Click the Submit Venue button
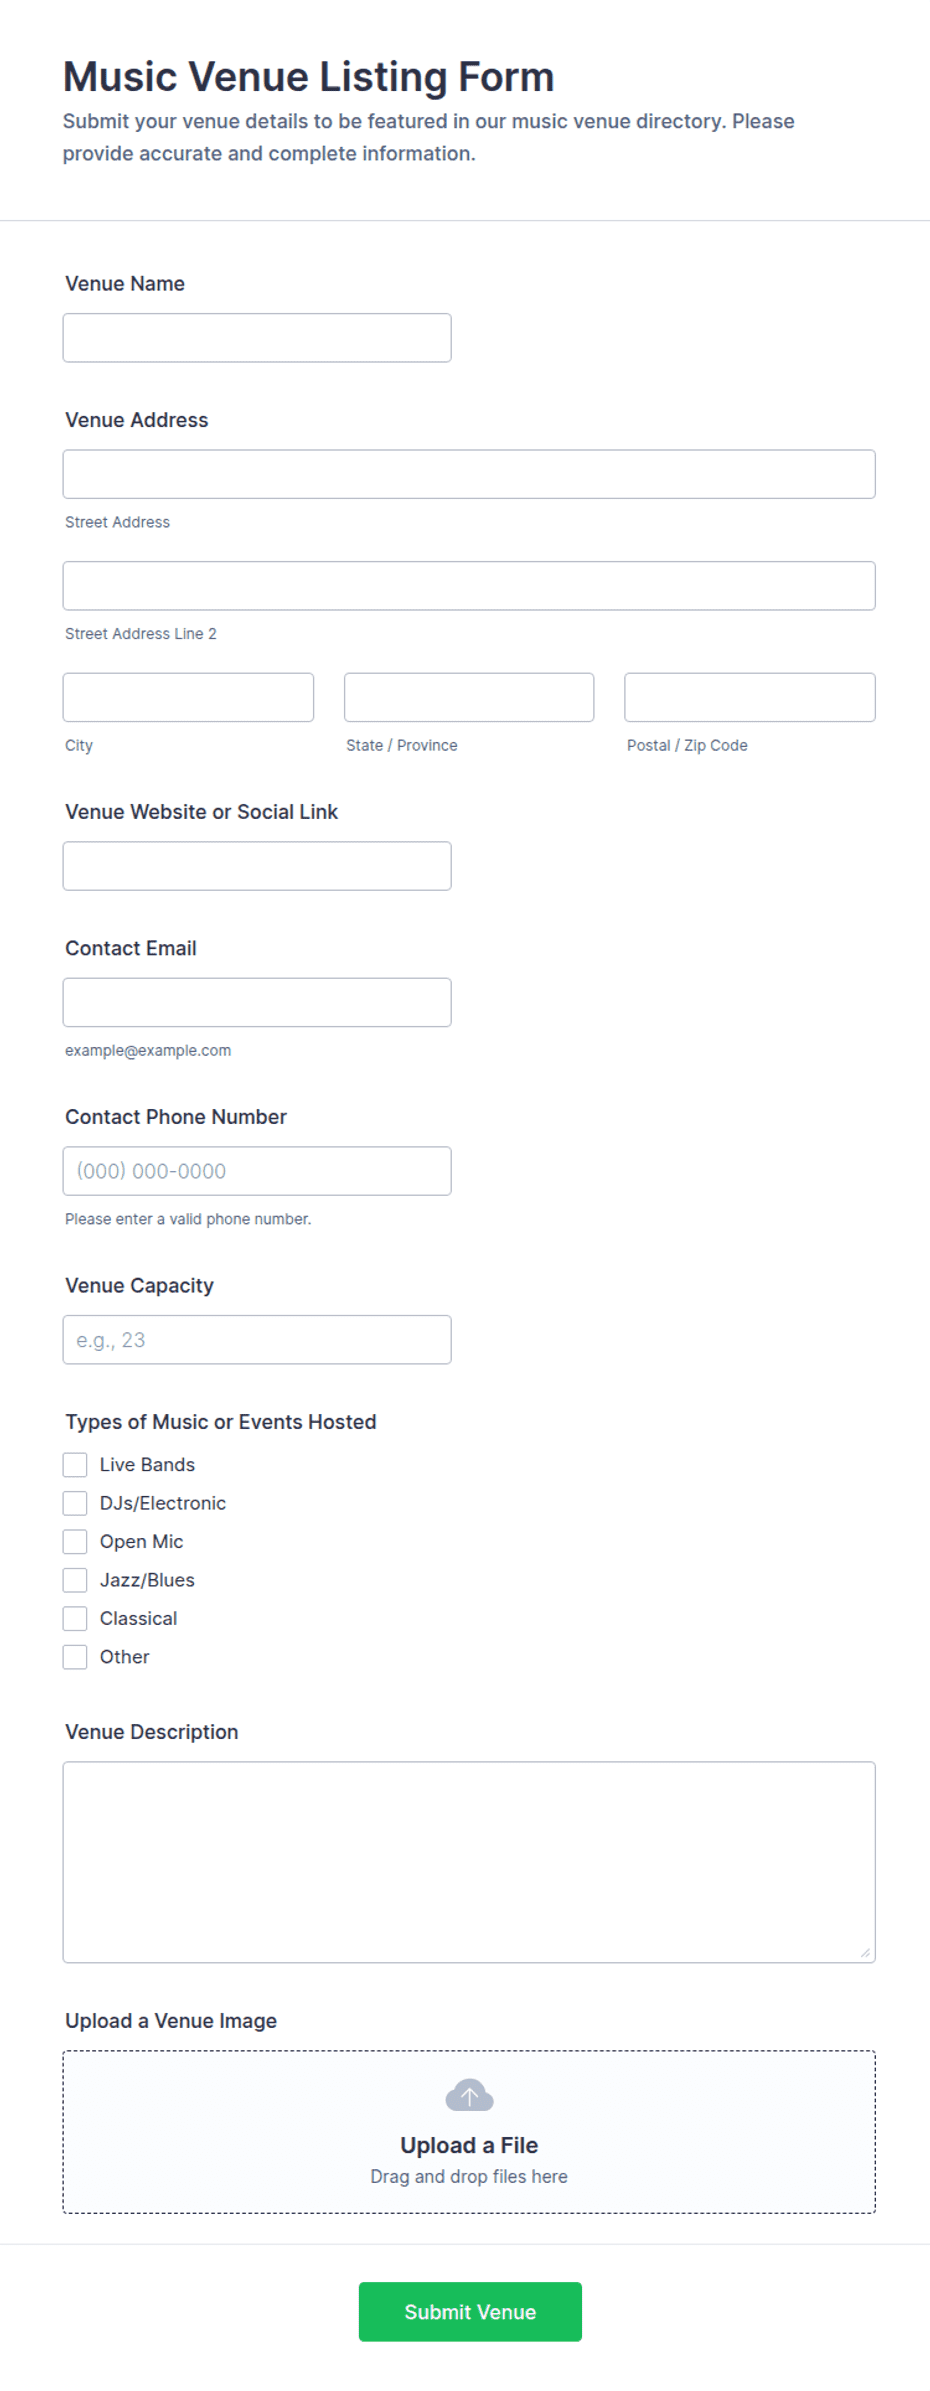 click(x=470, y=2311)
